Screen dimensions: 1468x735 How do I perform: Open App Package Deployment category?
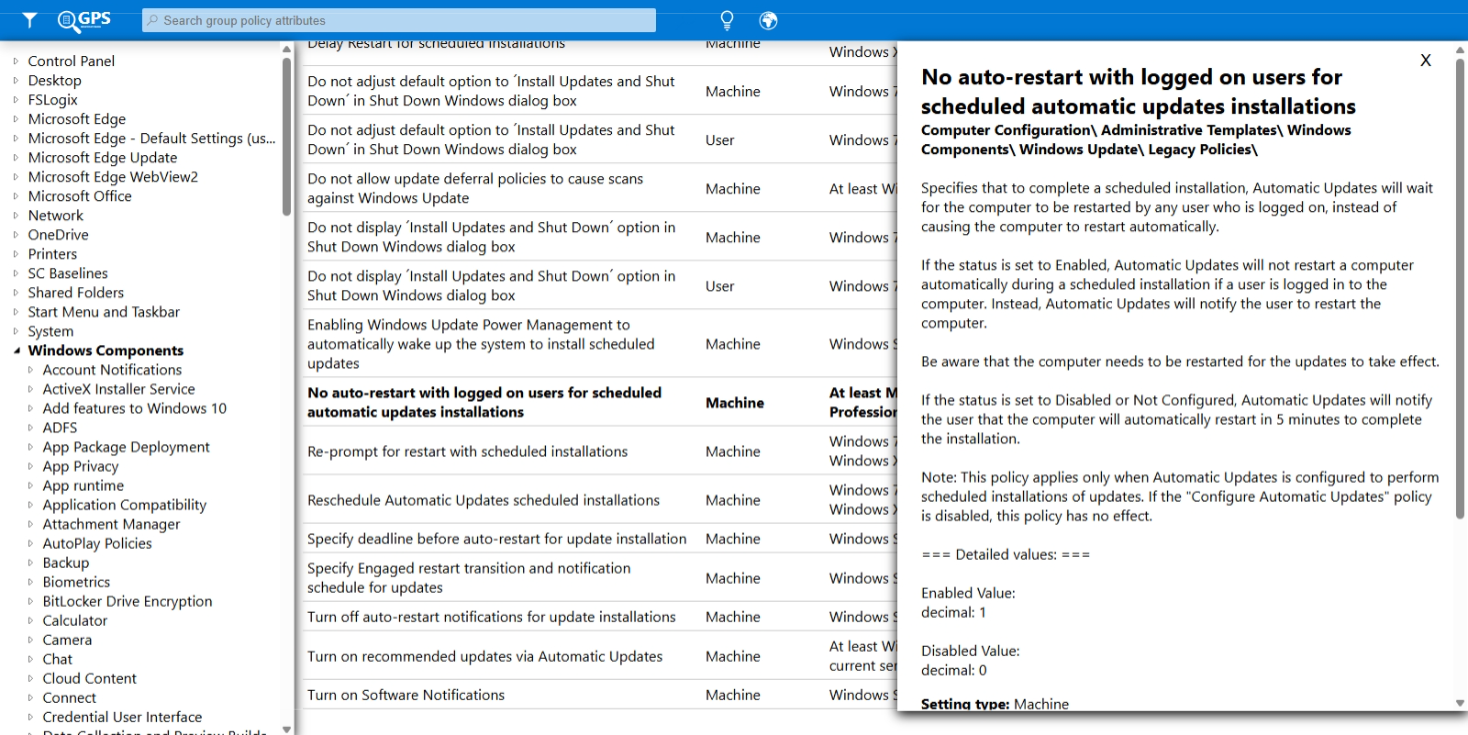click(x=126, y=447)
